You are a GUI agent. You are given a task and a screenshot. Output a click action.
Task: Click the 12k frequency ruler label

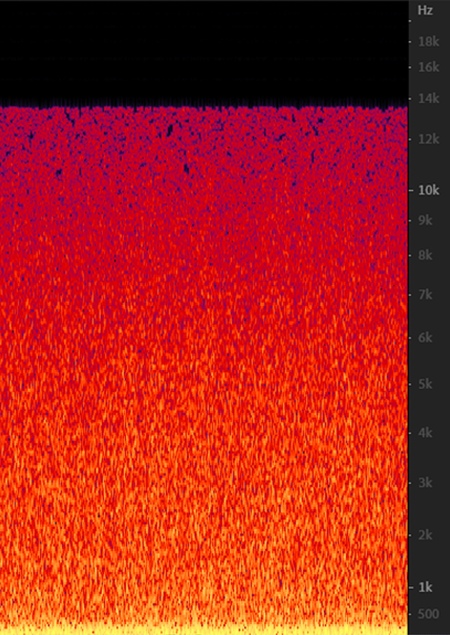[429, 139]
